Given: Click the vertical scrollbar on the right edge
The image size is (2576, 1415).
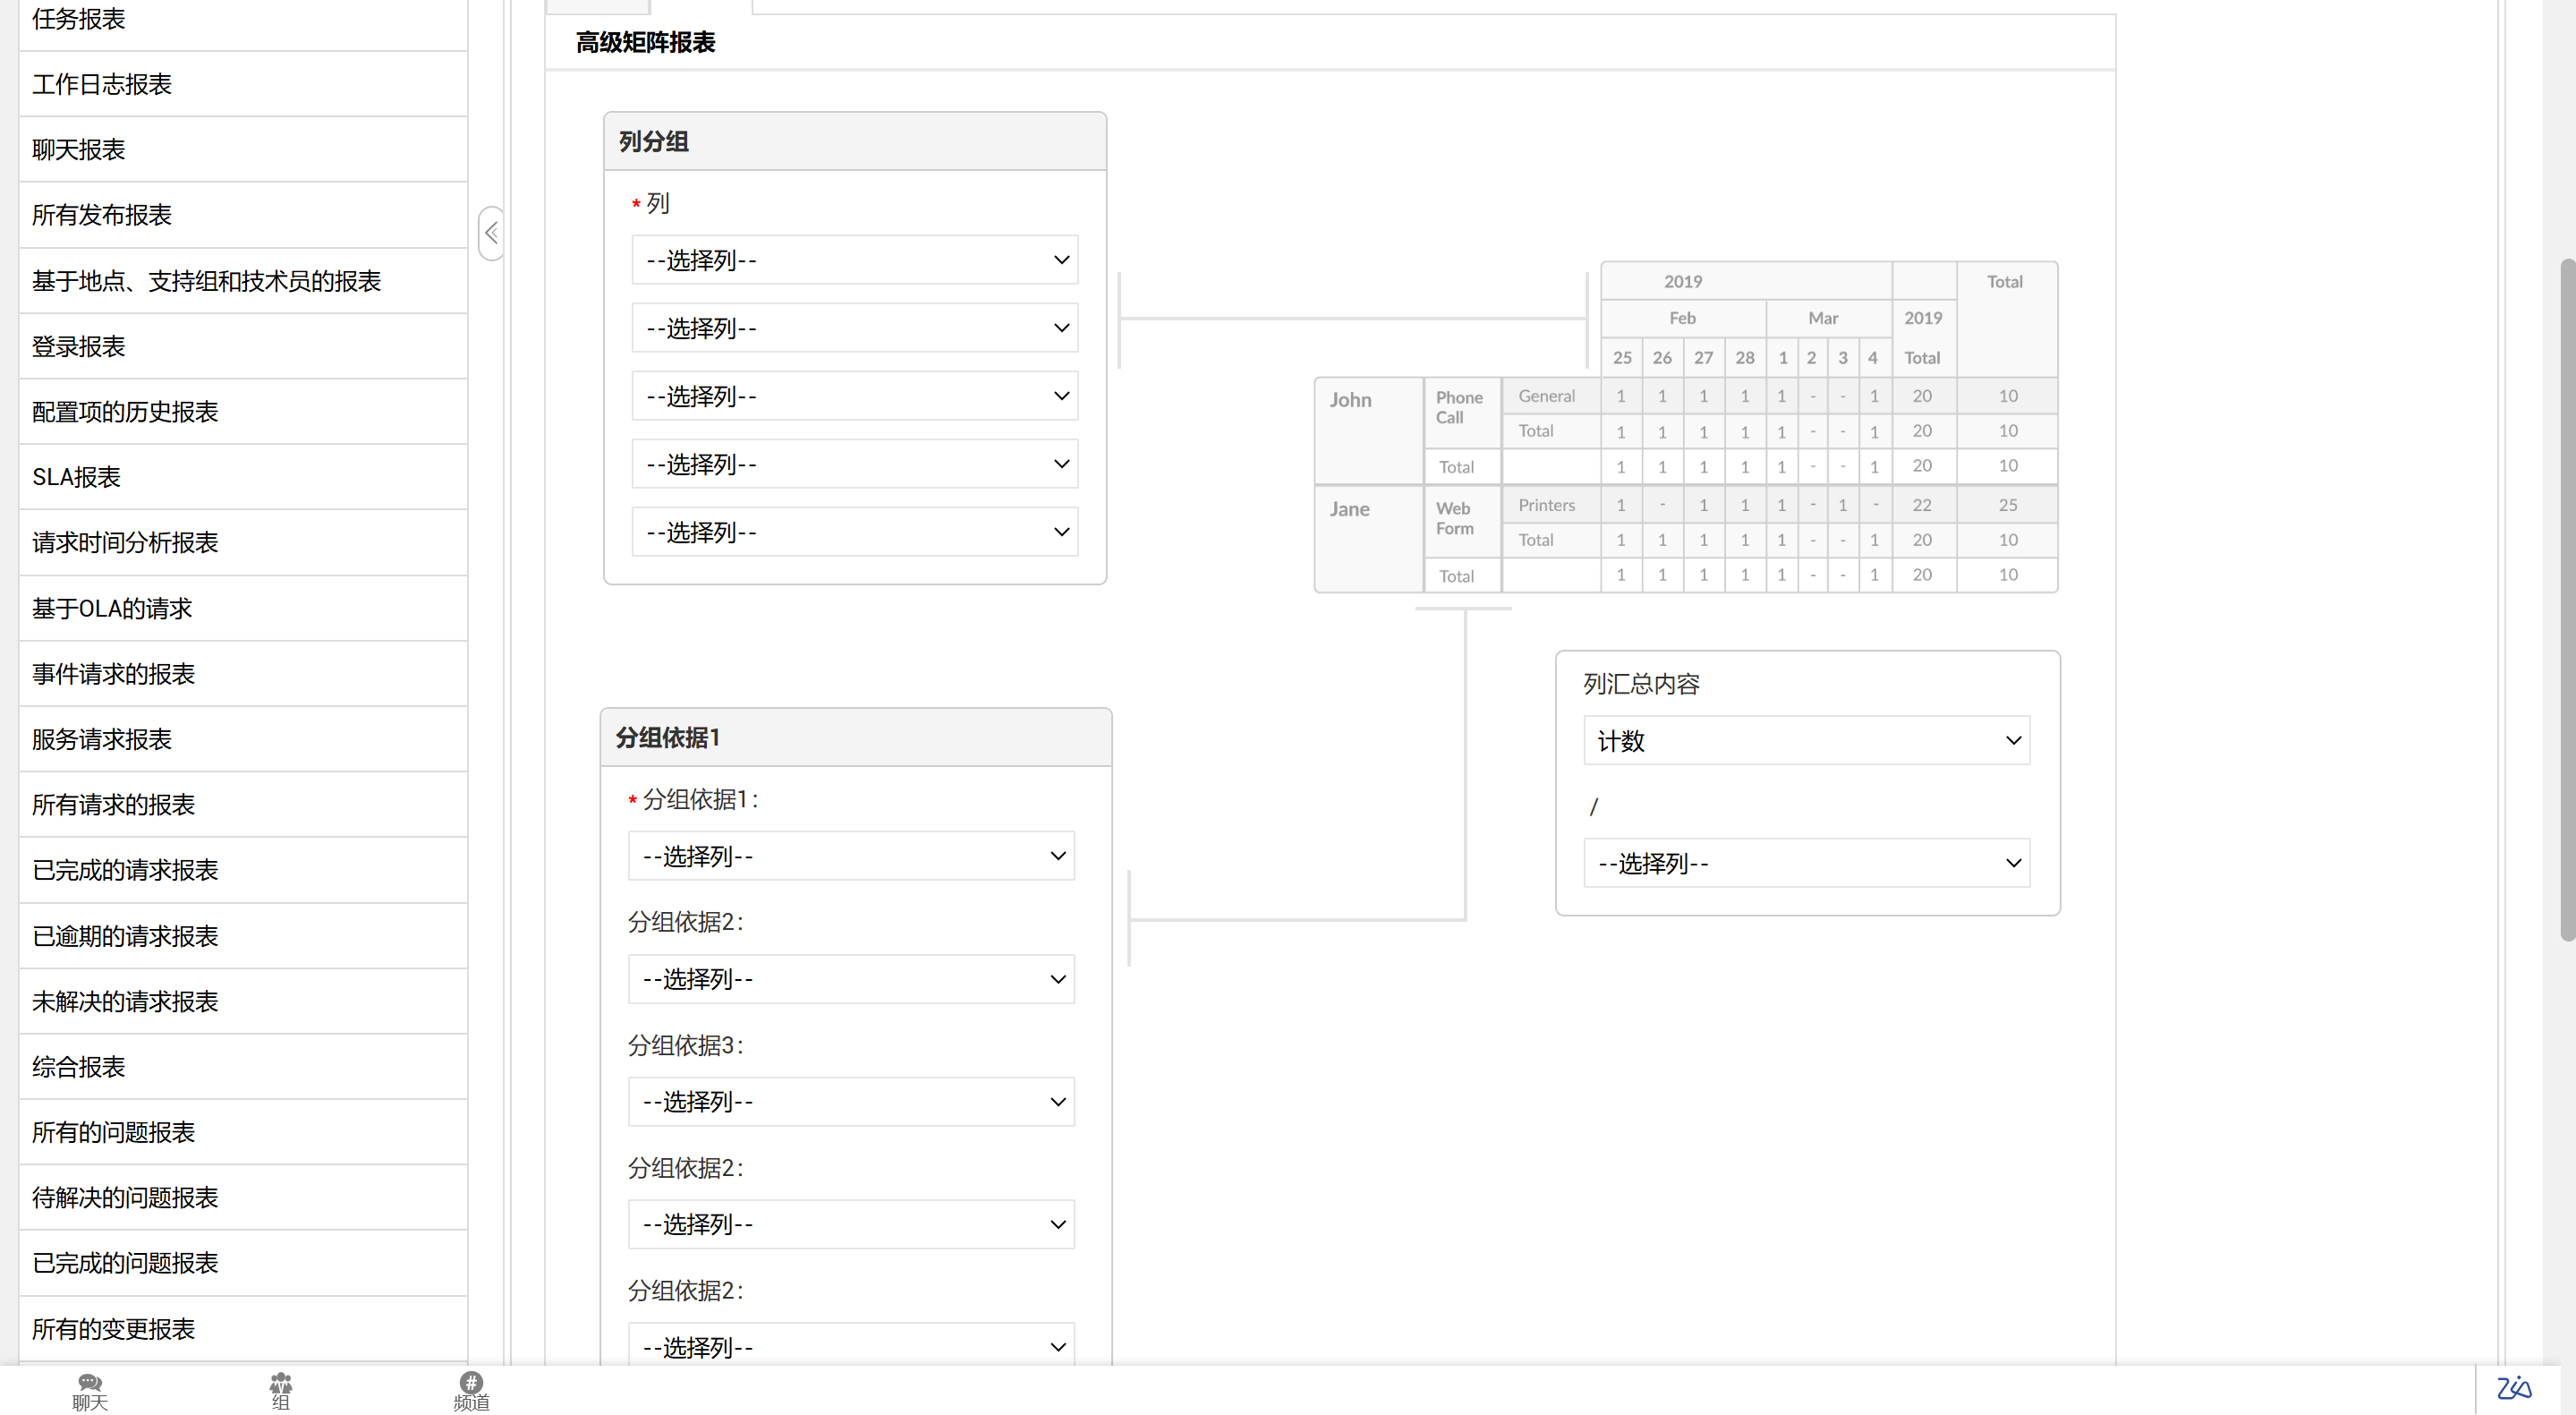Looking at the screenshot, I should point(2566,600).
